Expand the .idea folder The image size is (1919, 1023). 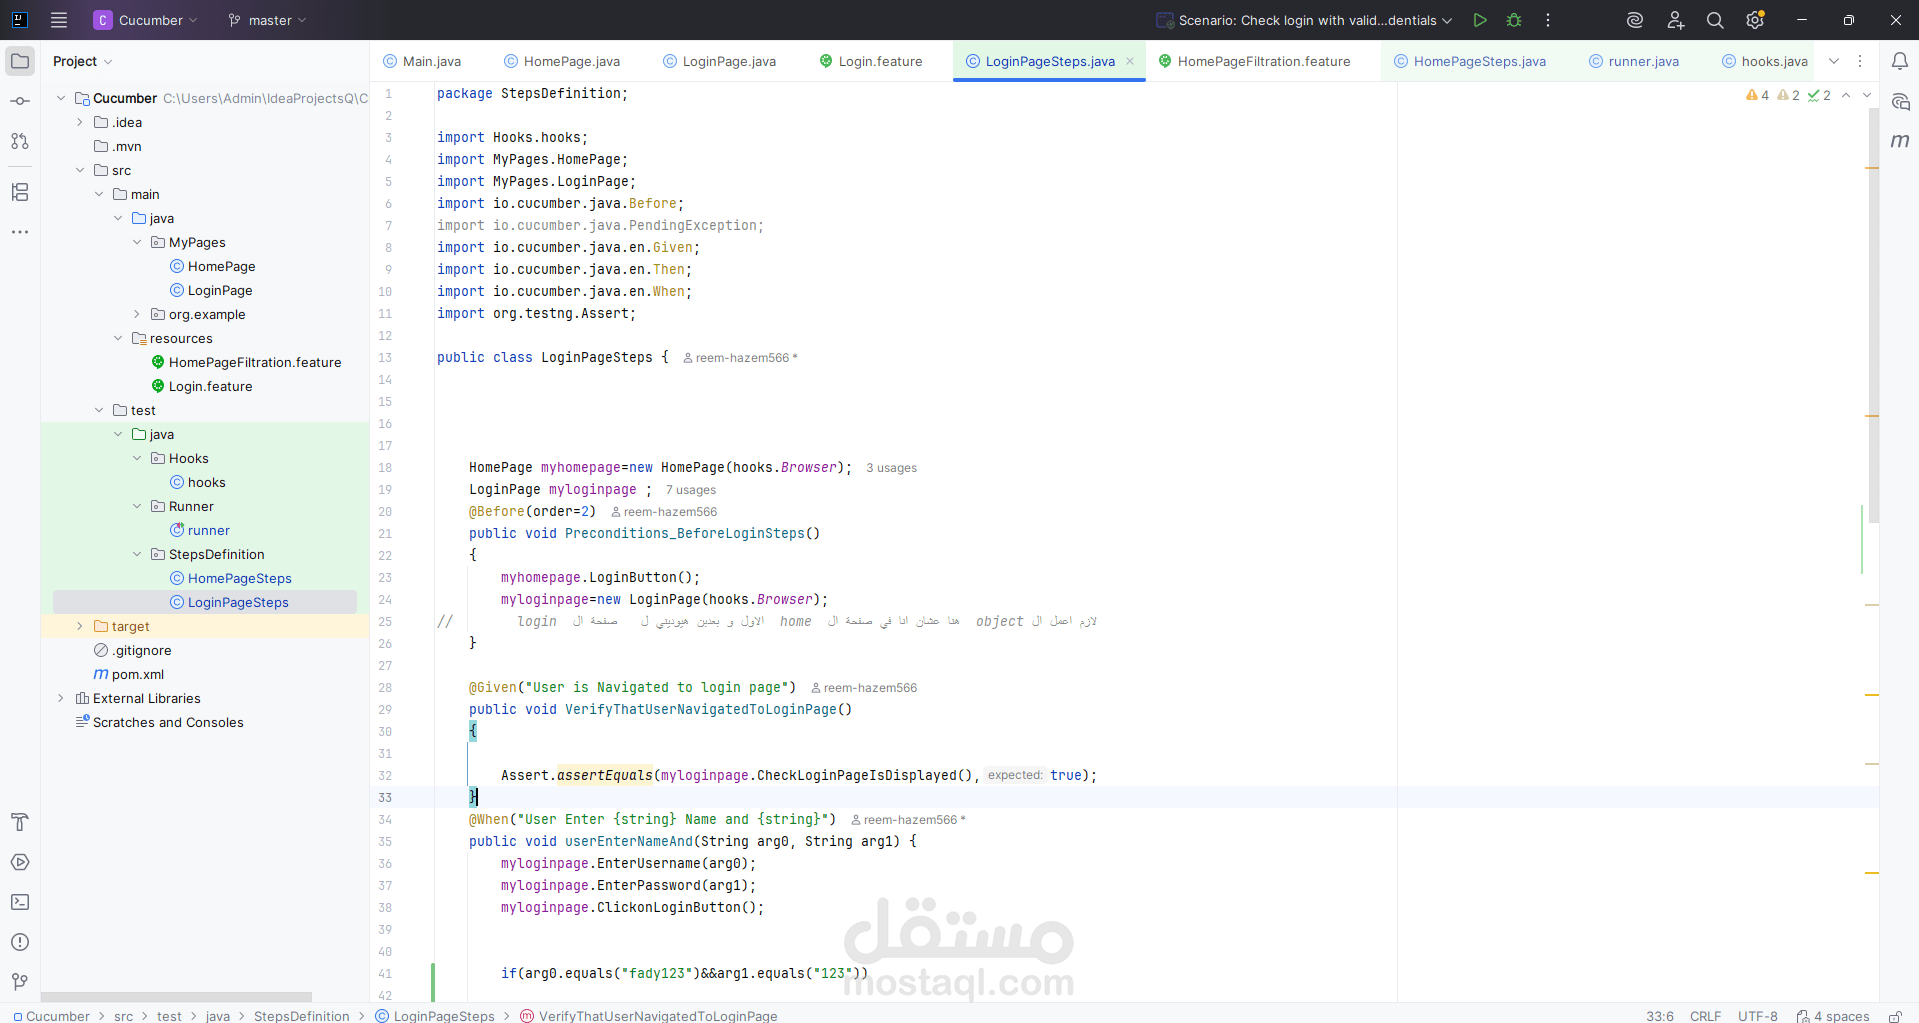(x=80, y=122)
